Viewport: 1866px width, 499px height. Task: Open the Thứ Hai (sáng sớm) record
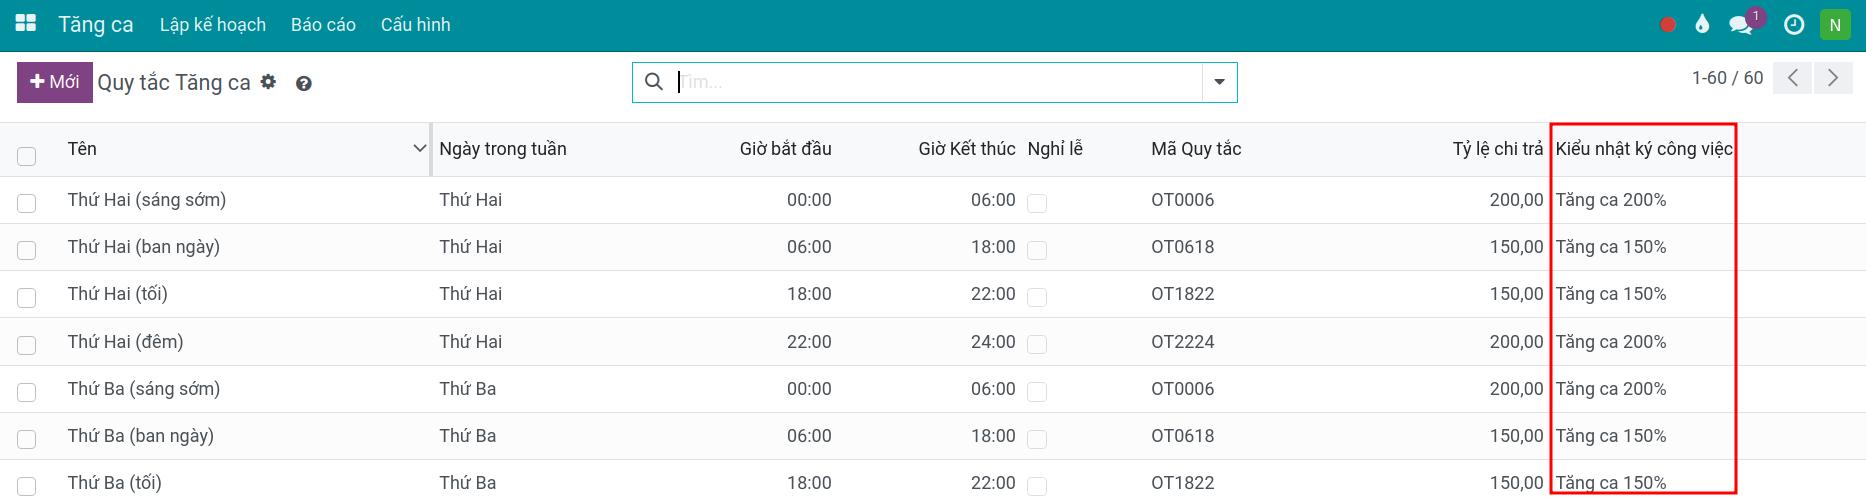[147, 200]
